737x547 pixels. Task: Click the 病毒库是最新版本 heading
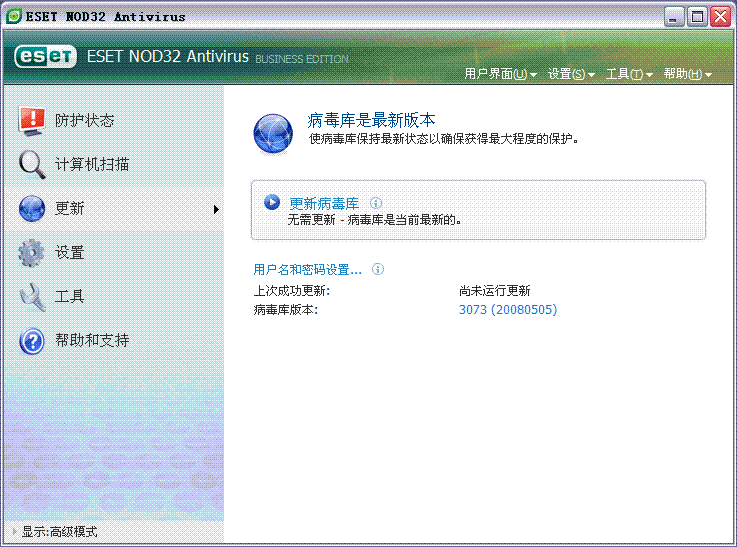pyautogui.click(x=371, y=120)
